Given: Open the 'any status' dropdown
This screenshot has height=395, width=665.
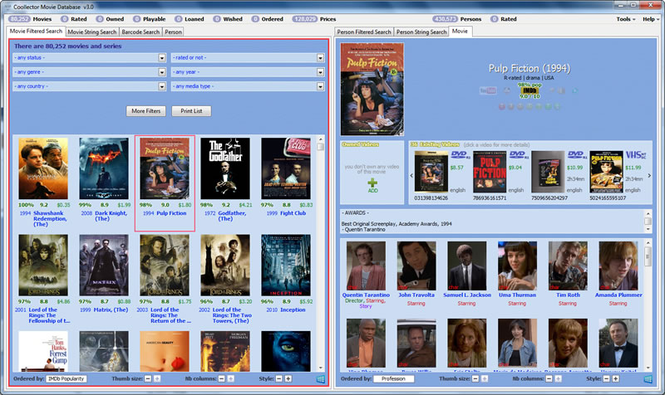Looking at the screenshot, I should (x=162, y=58).
